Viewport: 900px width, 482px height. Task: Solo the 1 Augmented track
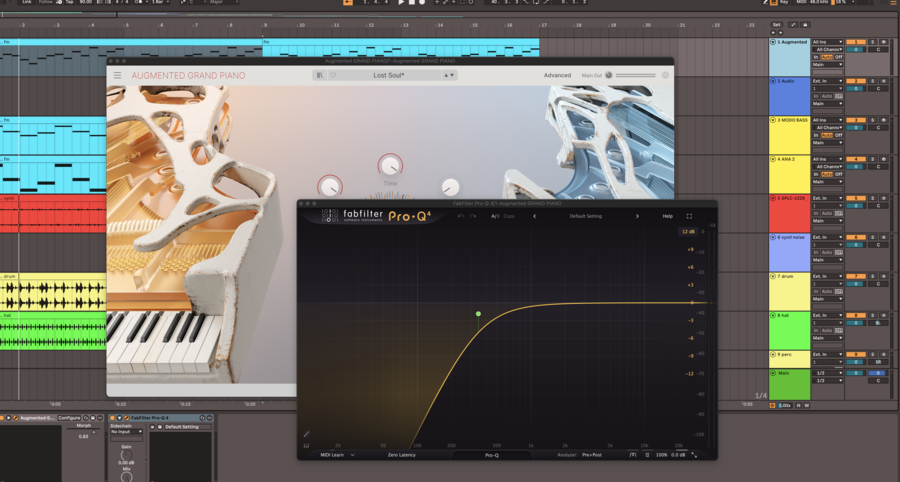872,42
